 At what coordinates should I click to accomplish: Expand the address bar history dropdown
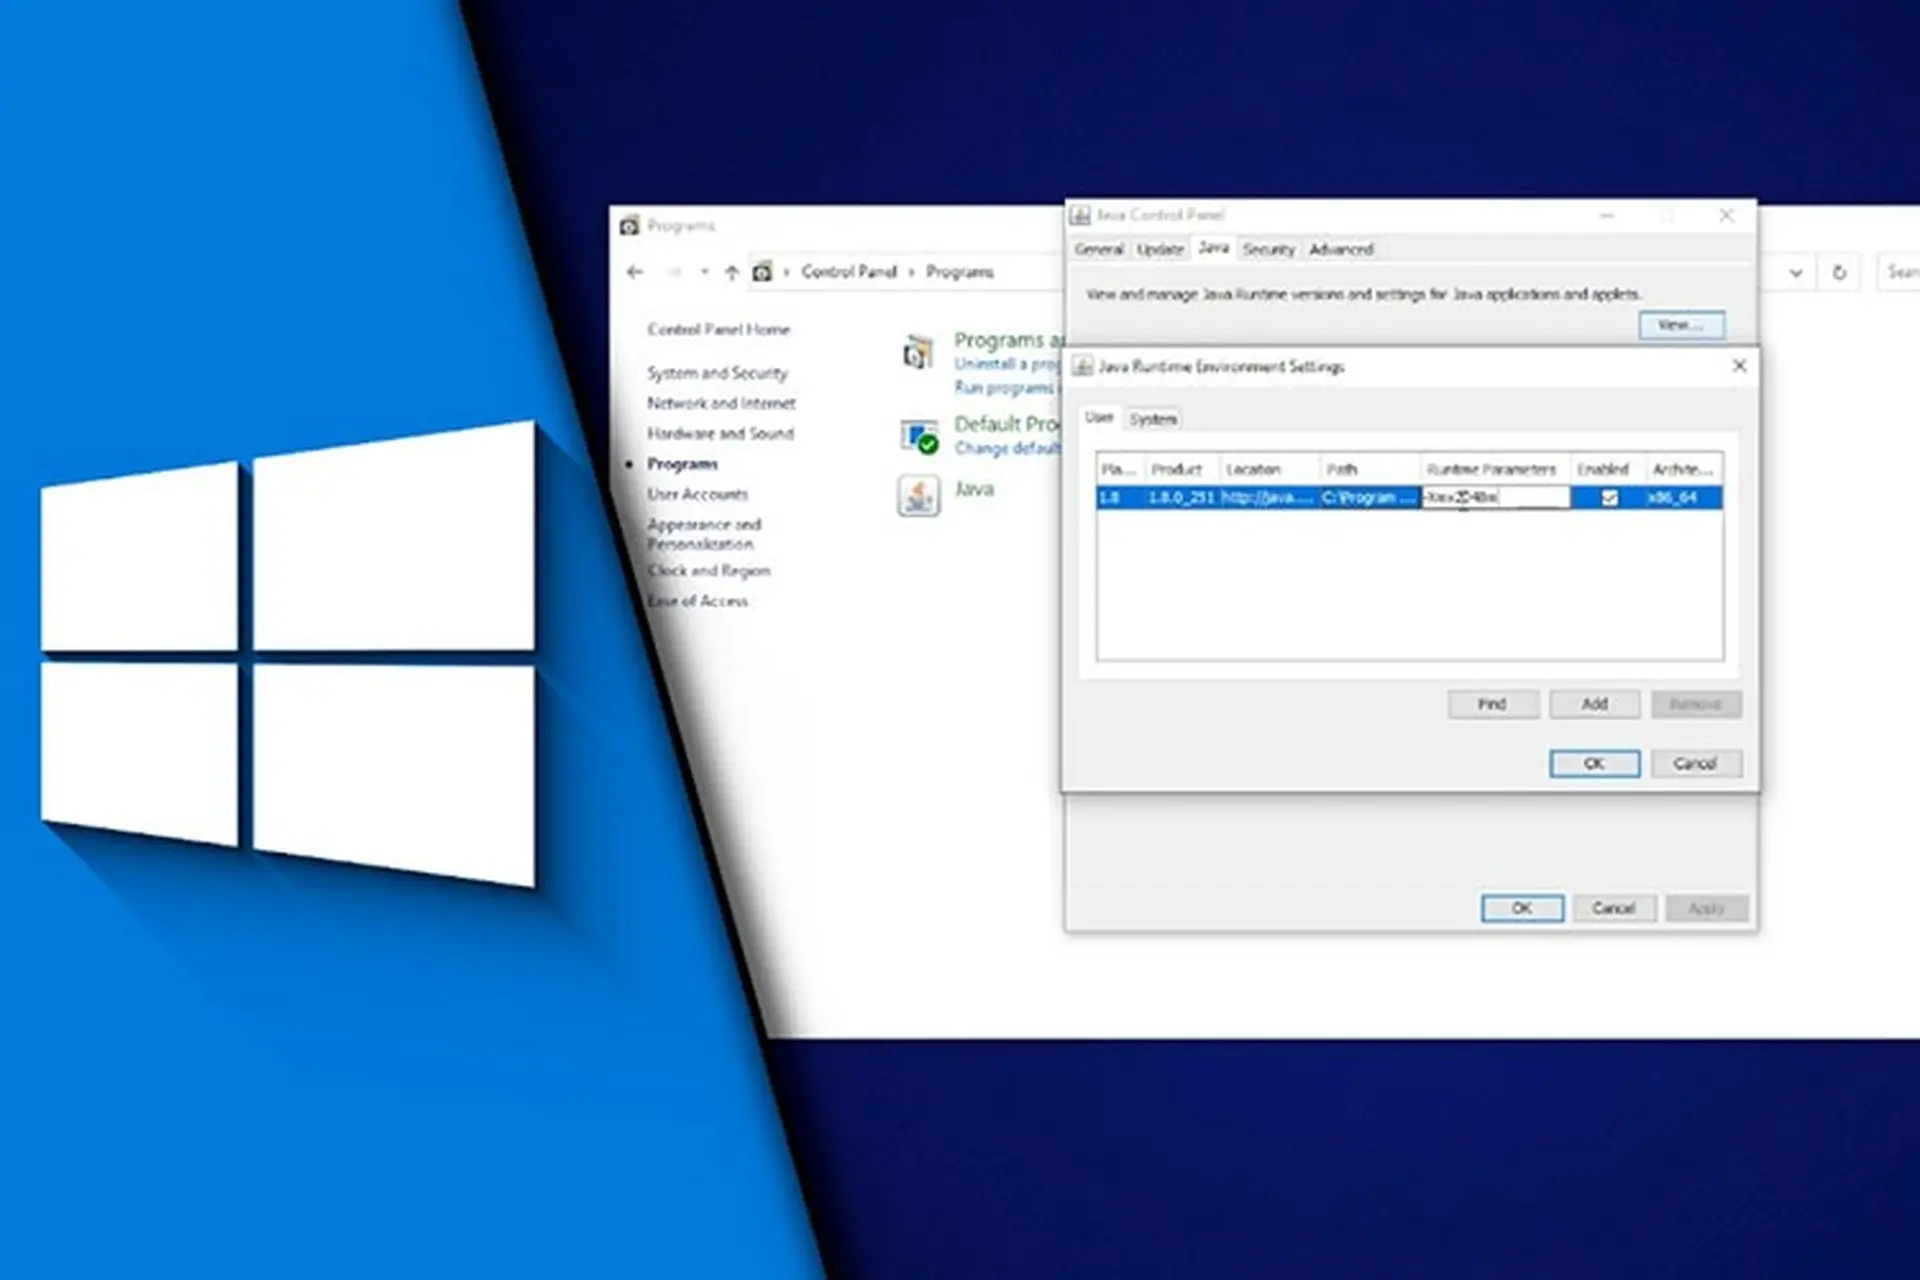1796,272
